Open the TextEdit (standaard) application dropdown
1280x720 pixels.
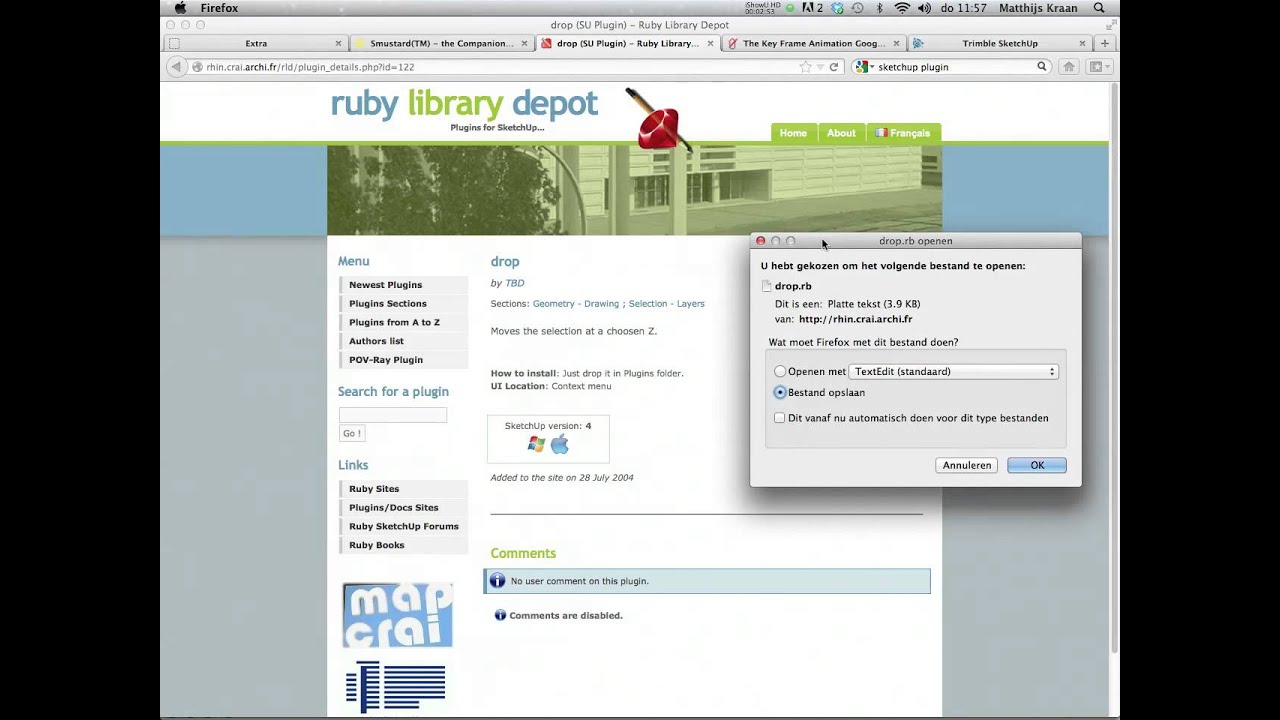[953, 372]
